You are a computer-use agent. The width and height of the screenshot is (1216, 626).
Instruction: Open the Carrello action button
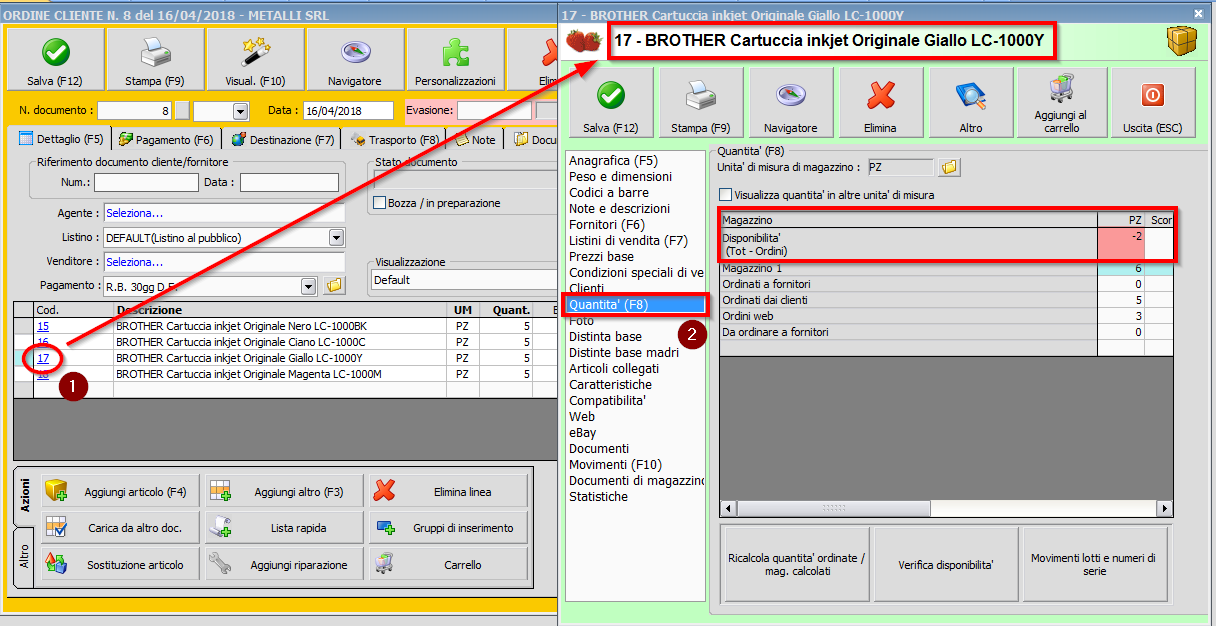449,565
